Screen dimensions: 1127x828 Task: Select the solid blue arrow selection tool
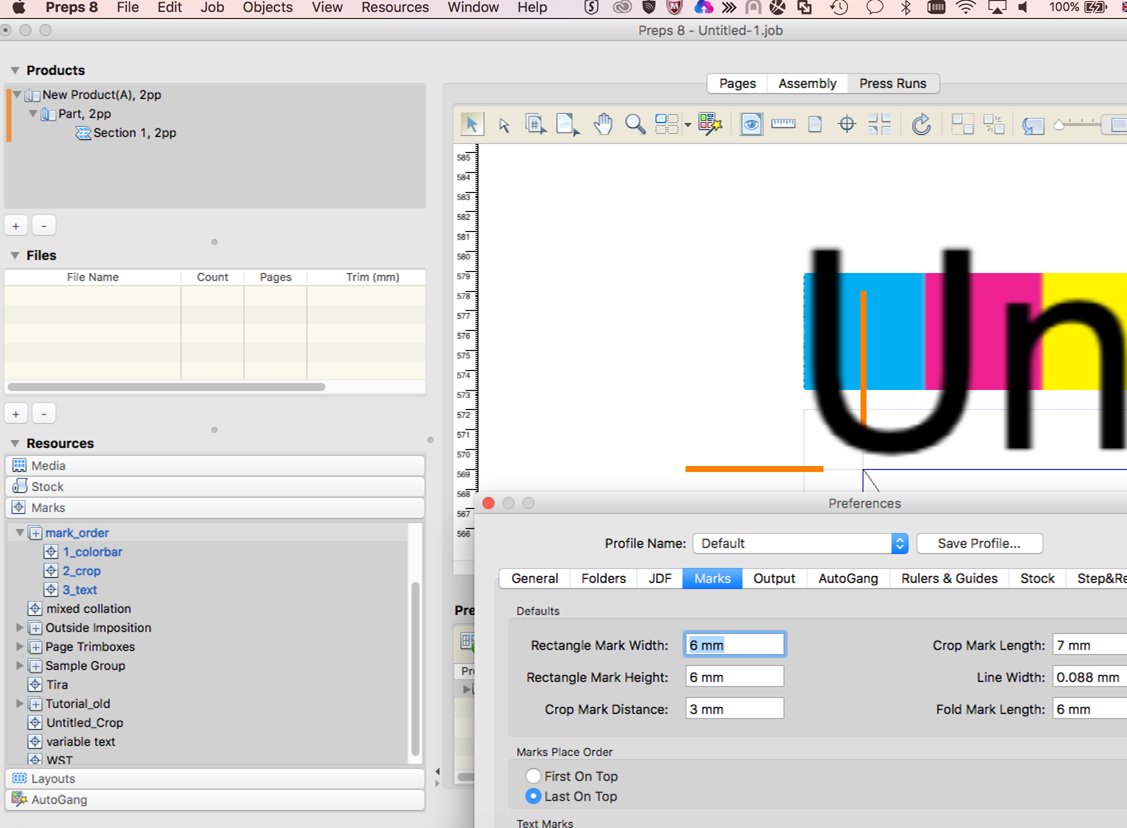[471, 124]
